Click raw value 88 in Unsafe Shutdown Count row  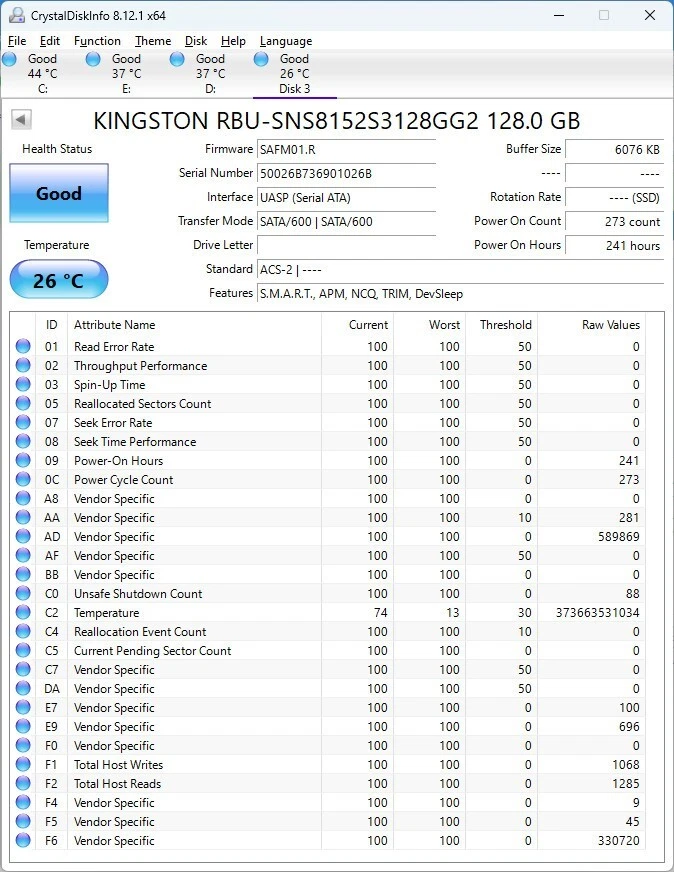633,593
